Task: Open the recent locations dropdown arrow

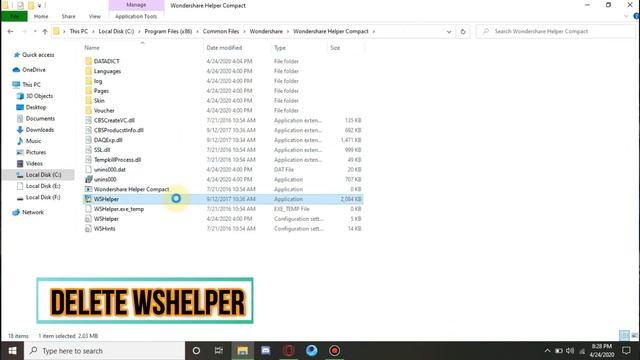Action: 35,31
